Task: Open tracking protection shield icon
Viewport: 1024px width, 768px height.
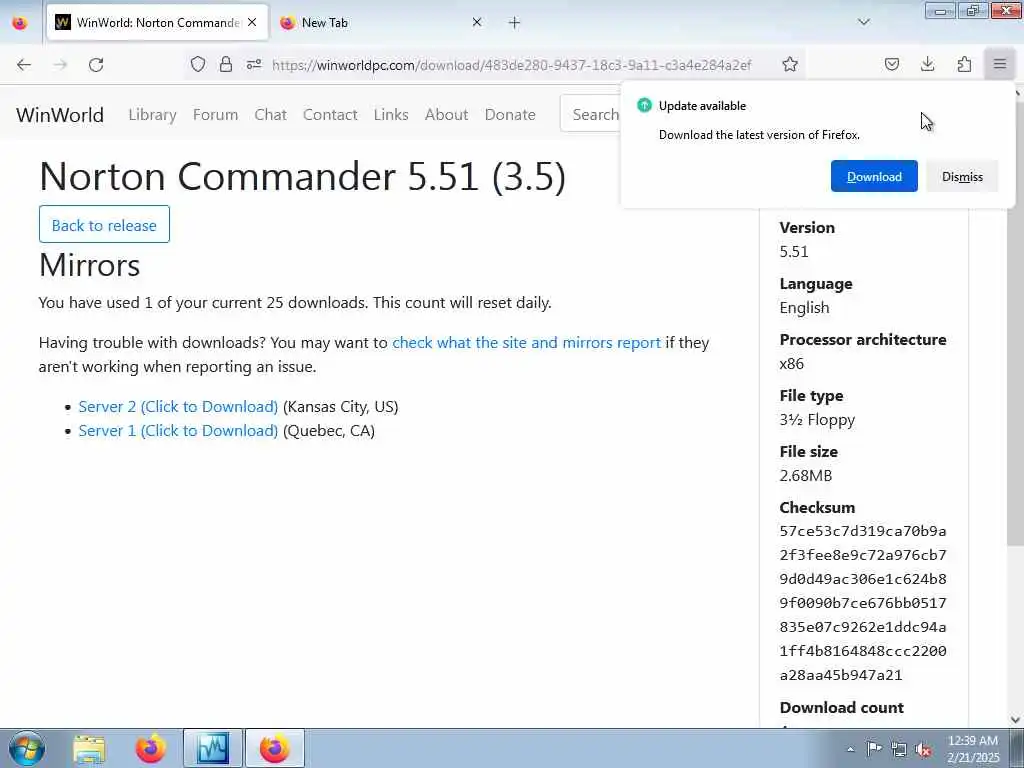Action: coord(198,64)
